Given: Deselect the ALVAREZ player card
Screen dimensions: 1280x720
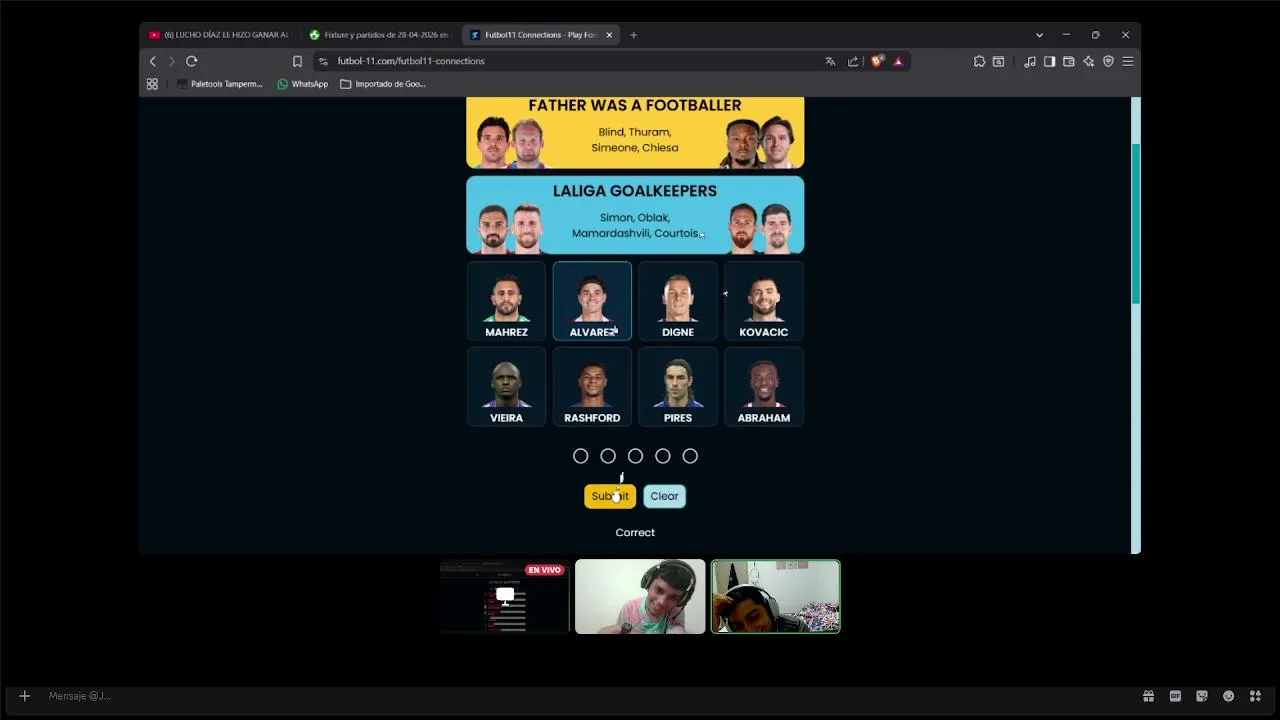Looking at the screenshot, I should tap(592, 301).
